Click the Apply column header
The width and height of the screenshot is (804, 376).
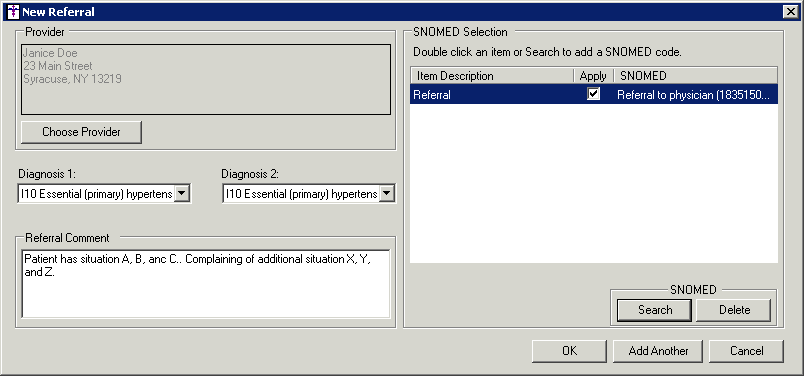click(593, 76)
